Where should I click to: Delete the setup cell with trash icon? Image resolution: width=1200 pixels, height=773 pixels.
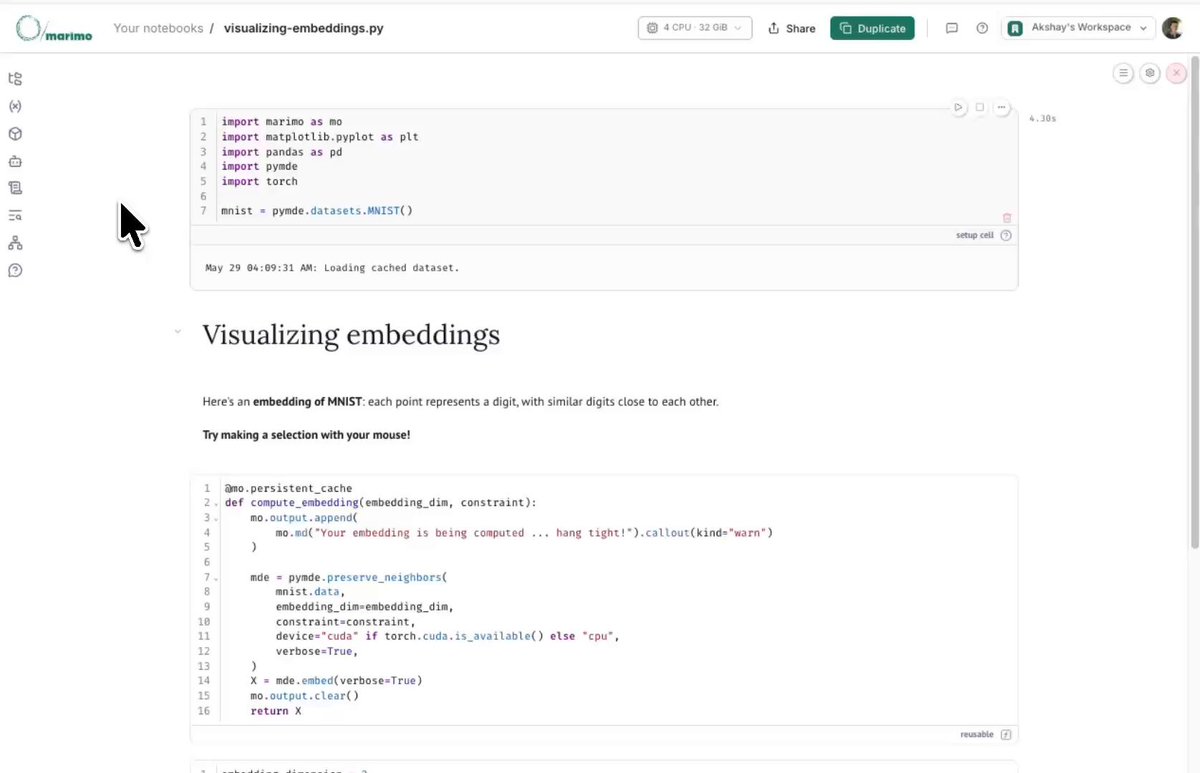[x=1007, y=217]
